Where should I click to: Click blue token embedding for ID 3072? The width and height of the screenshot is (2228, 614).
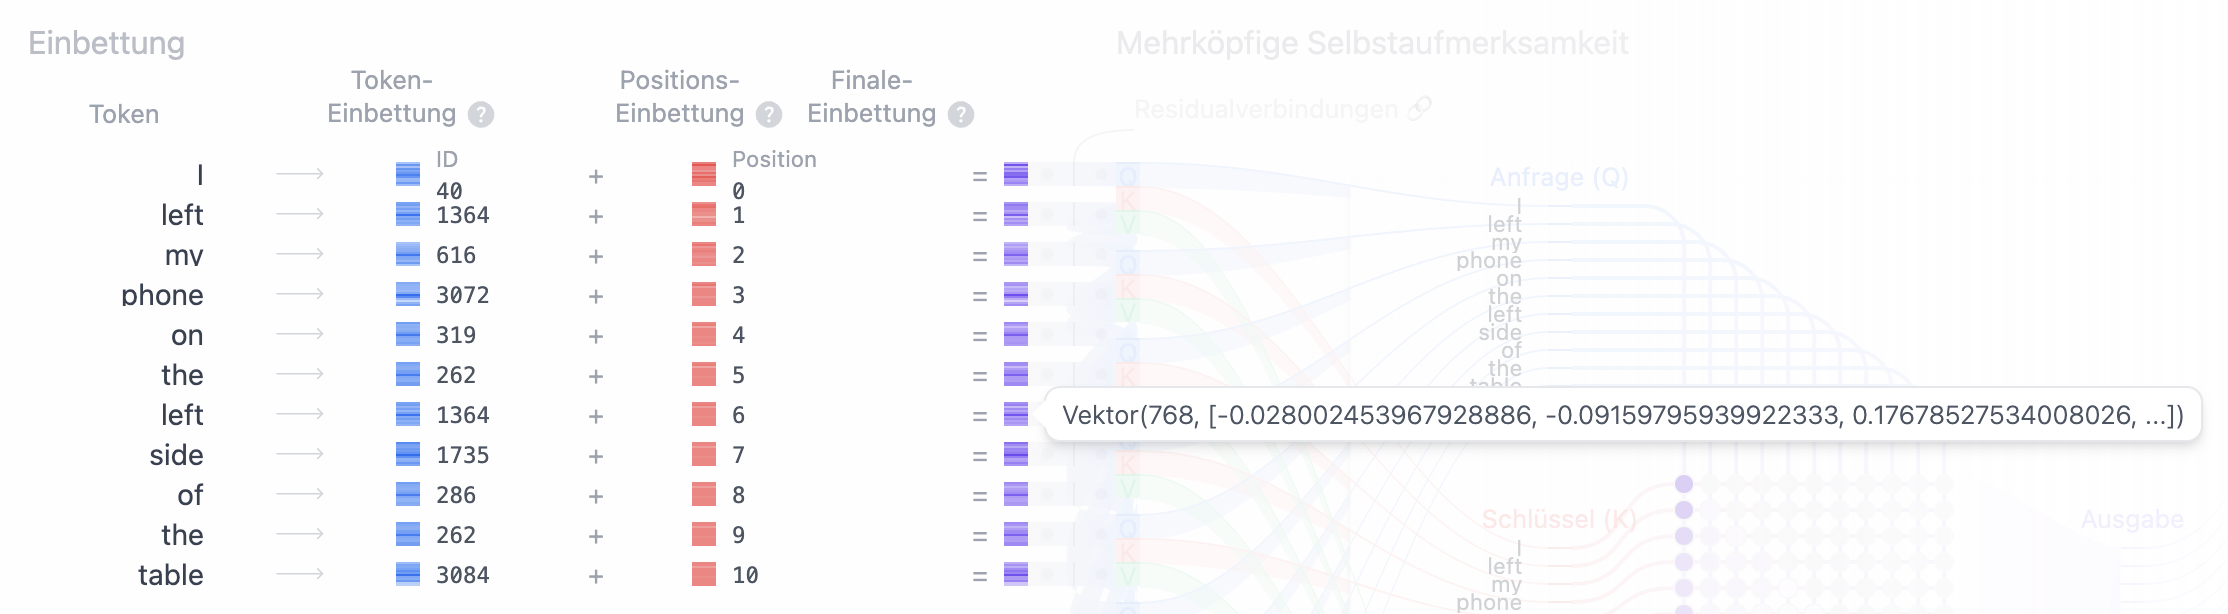[408, 295]
